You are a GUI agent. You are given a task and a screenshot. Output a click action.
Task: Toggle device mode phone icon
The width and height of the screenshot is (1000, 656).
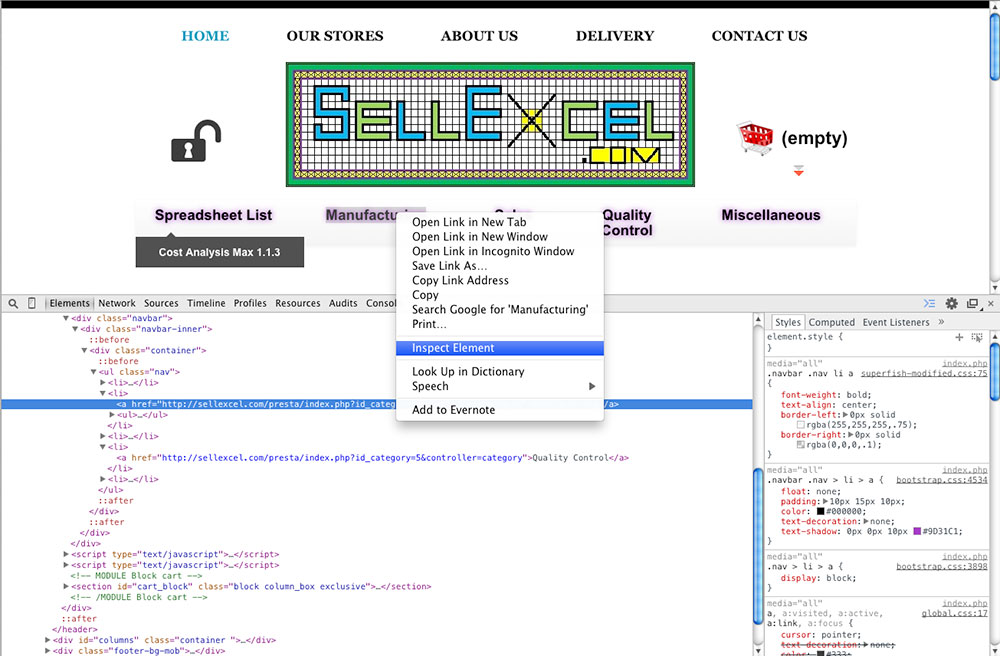(31, 303)
